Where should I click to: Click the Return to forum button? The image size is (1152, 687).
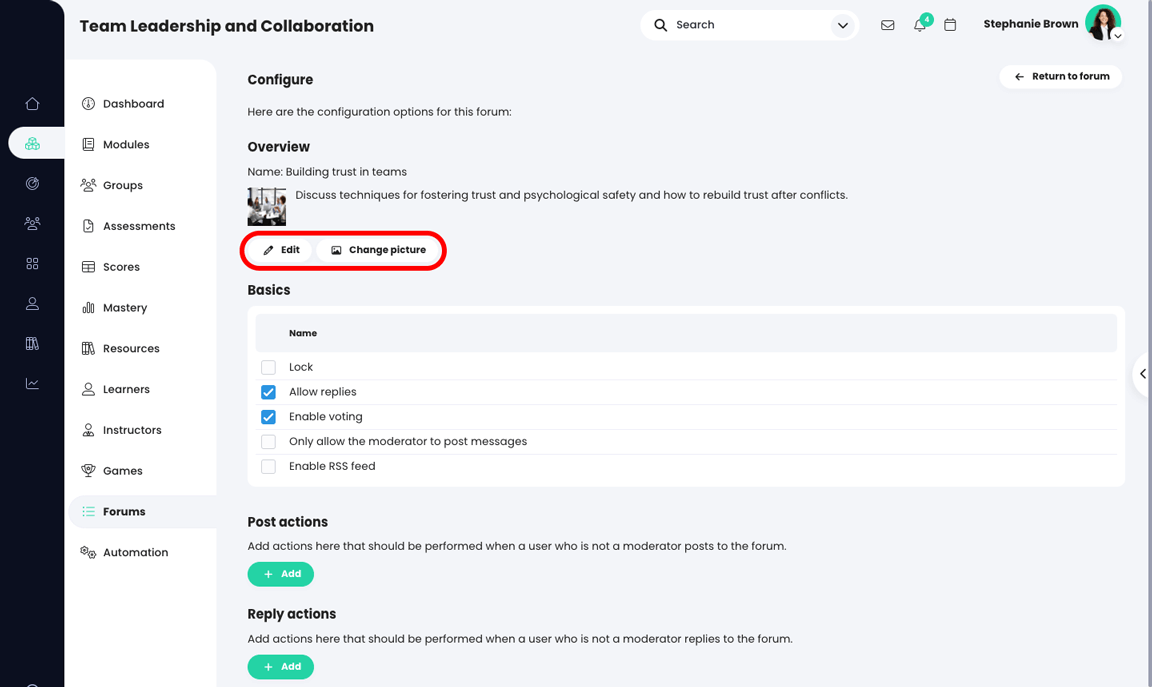1060,76
